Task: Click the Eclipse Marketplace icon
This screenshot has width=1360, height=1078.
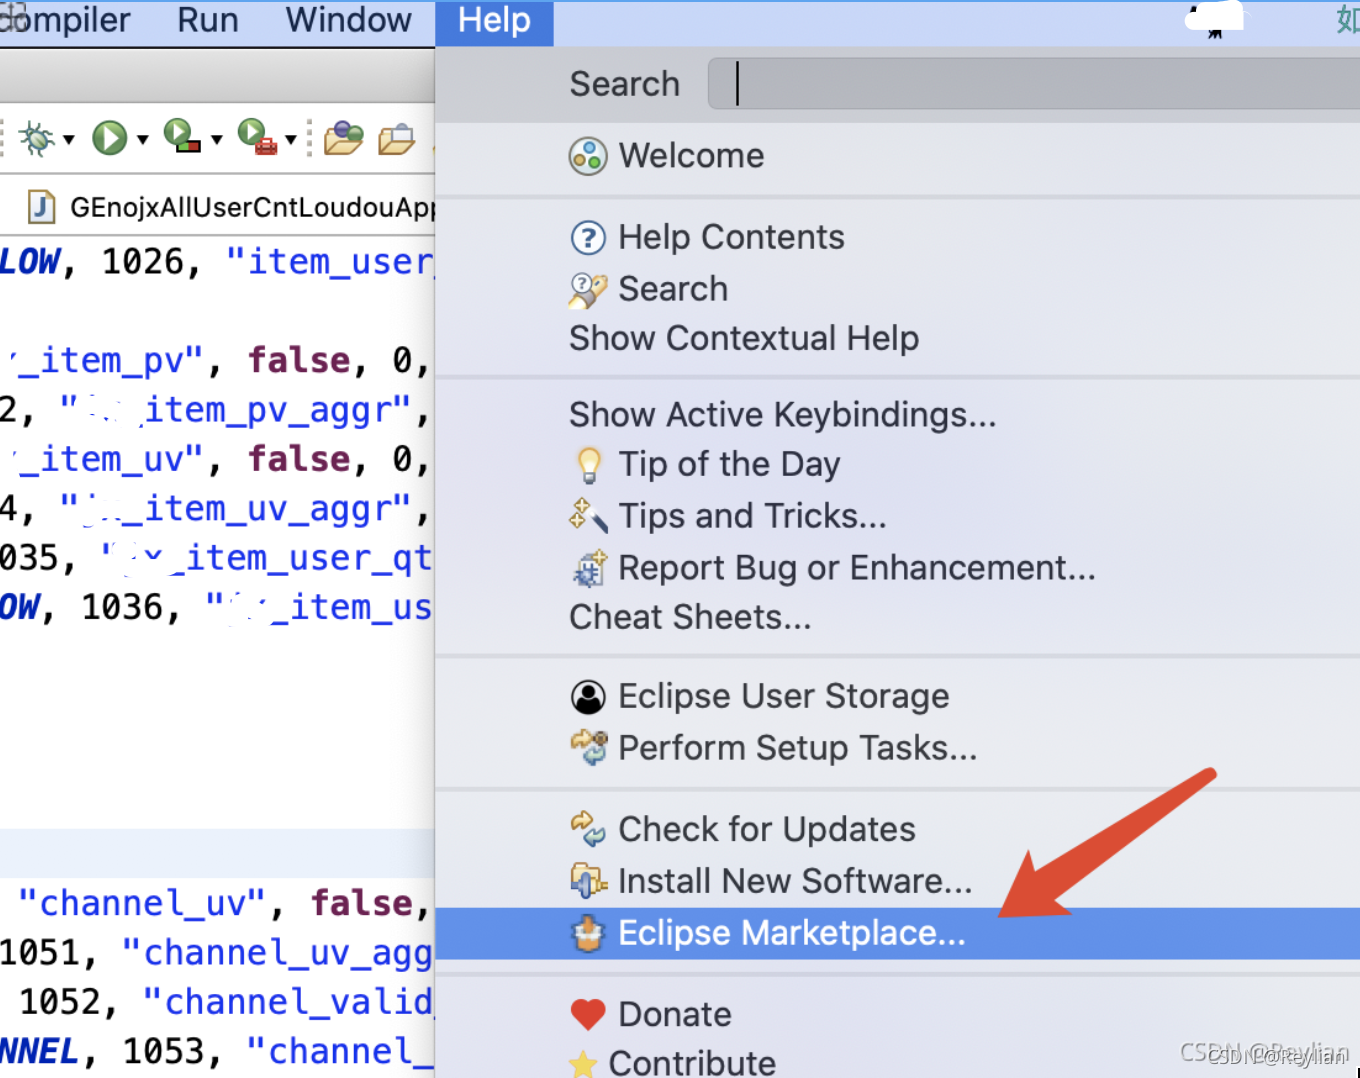Action: 588,934
